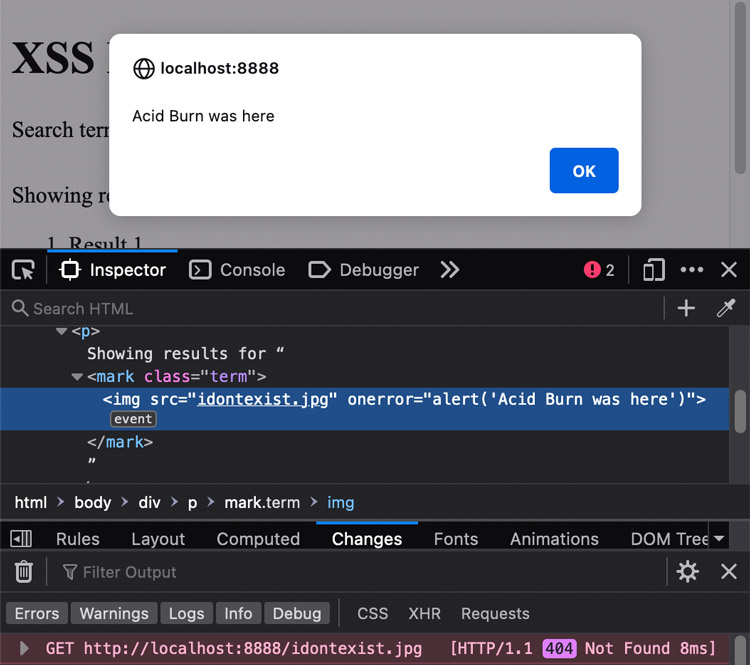Select p in the breadcrumb
The height and width of the screenshot is (665, 750).
[x=192, y=503]
